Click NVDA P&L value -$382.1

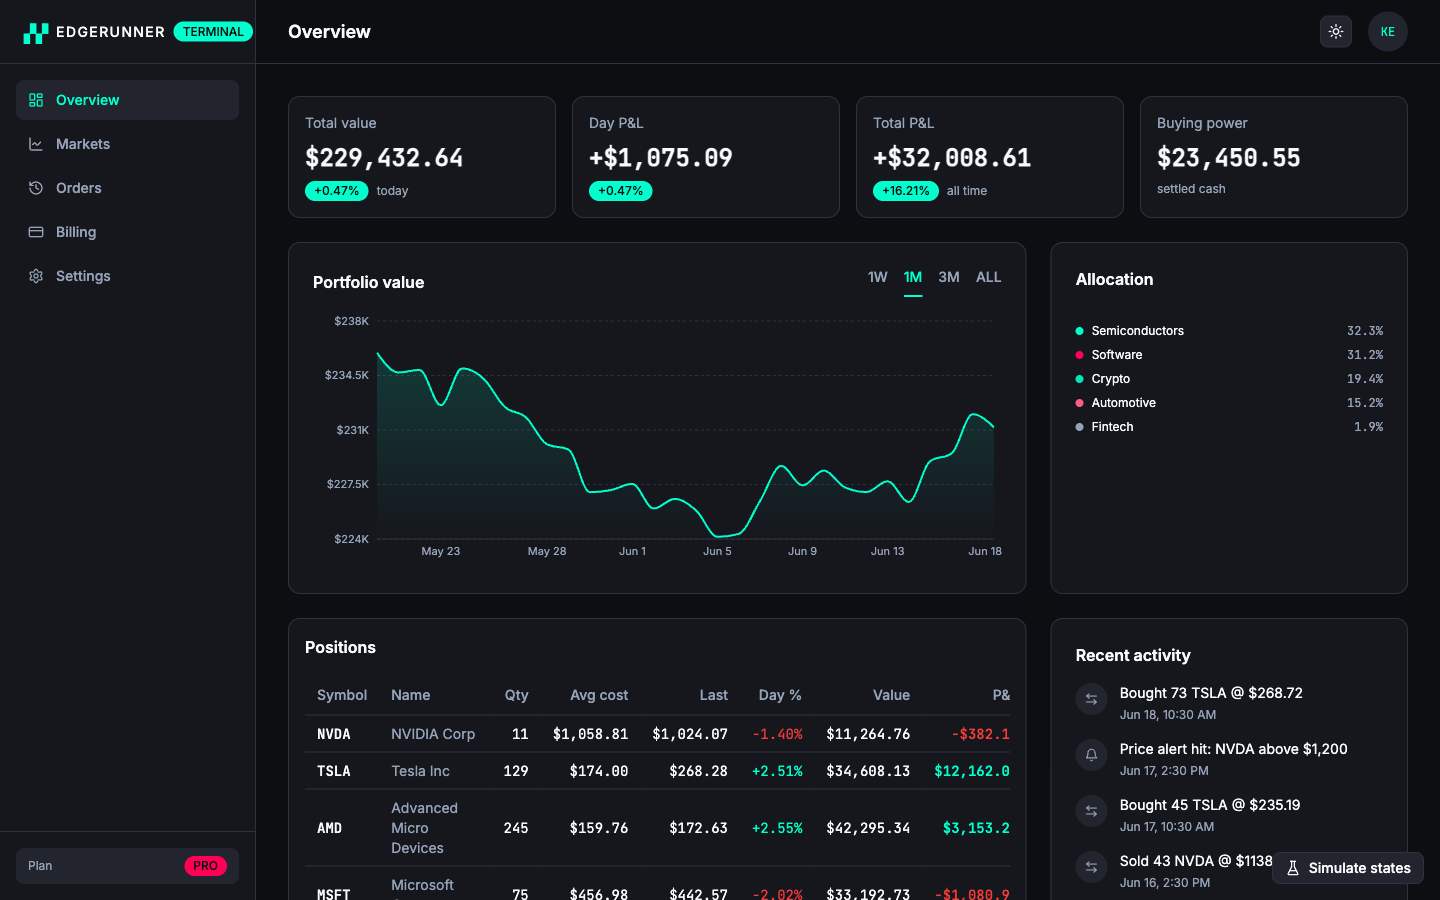(x=980, y=734)
